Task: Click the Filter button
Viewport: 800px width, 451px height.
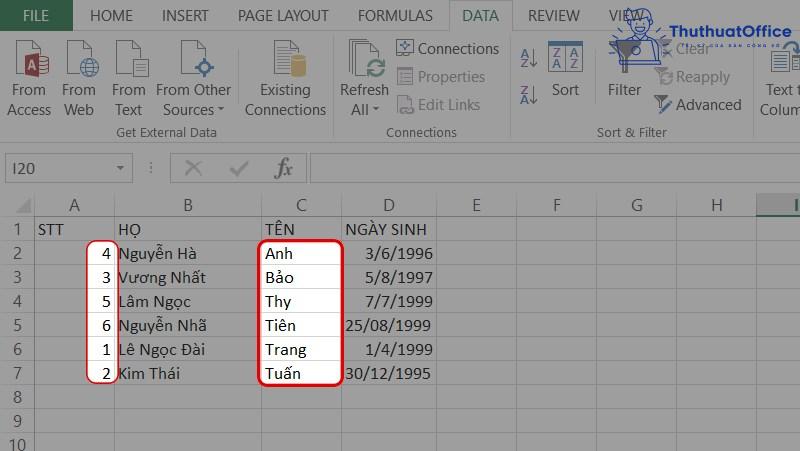Action: point(624,69)
